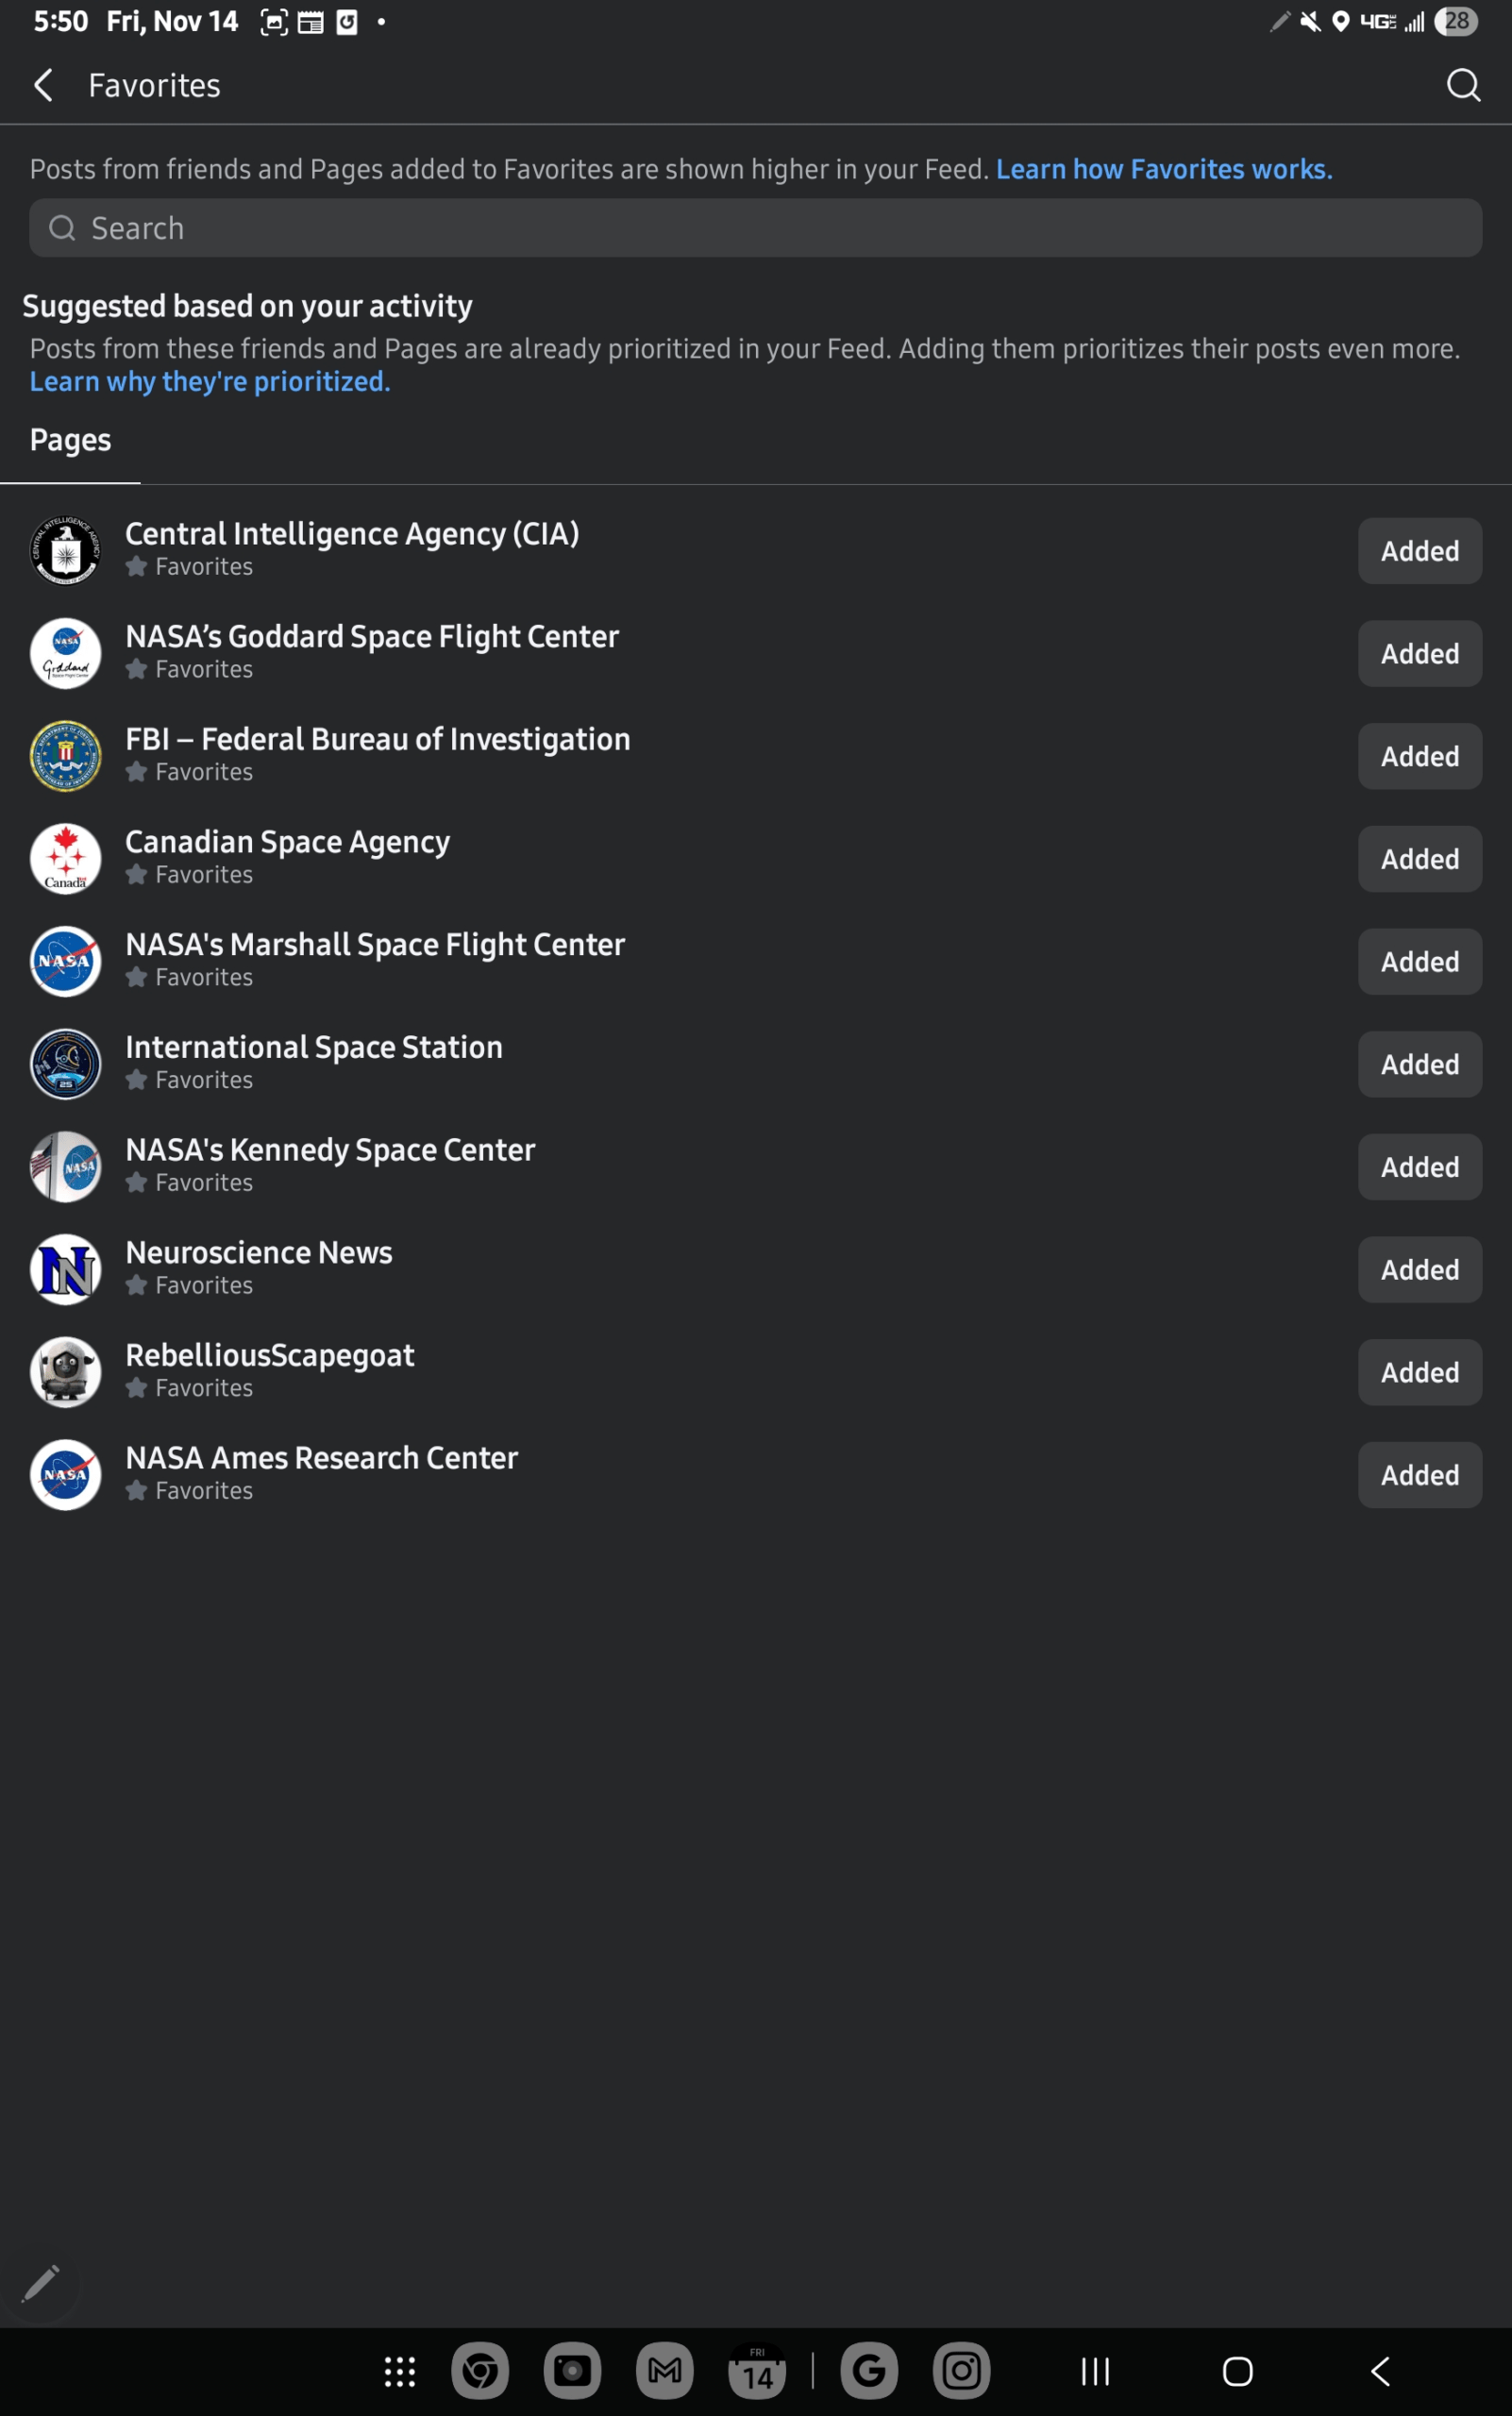1512x2416 pixels.
Task: Open the International Space Station profile picture
Action: 66,1064
